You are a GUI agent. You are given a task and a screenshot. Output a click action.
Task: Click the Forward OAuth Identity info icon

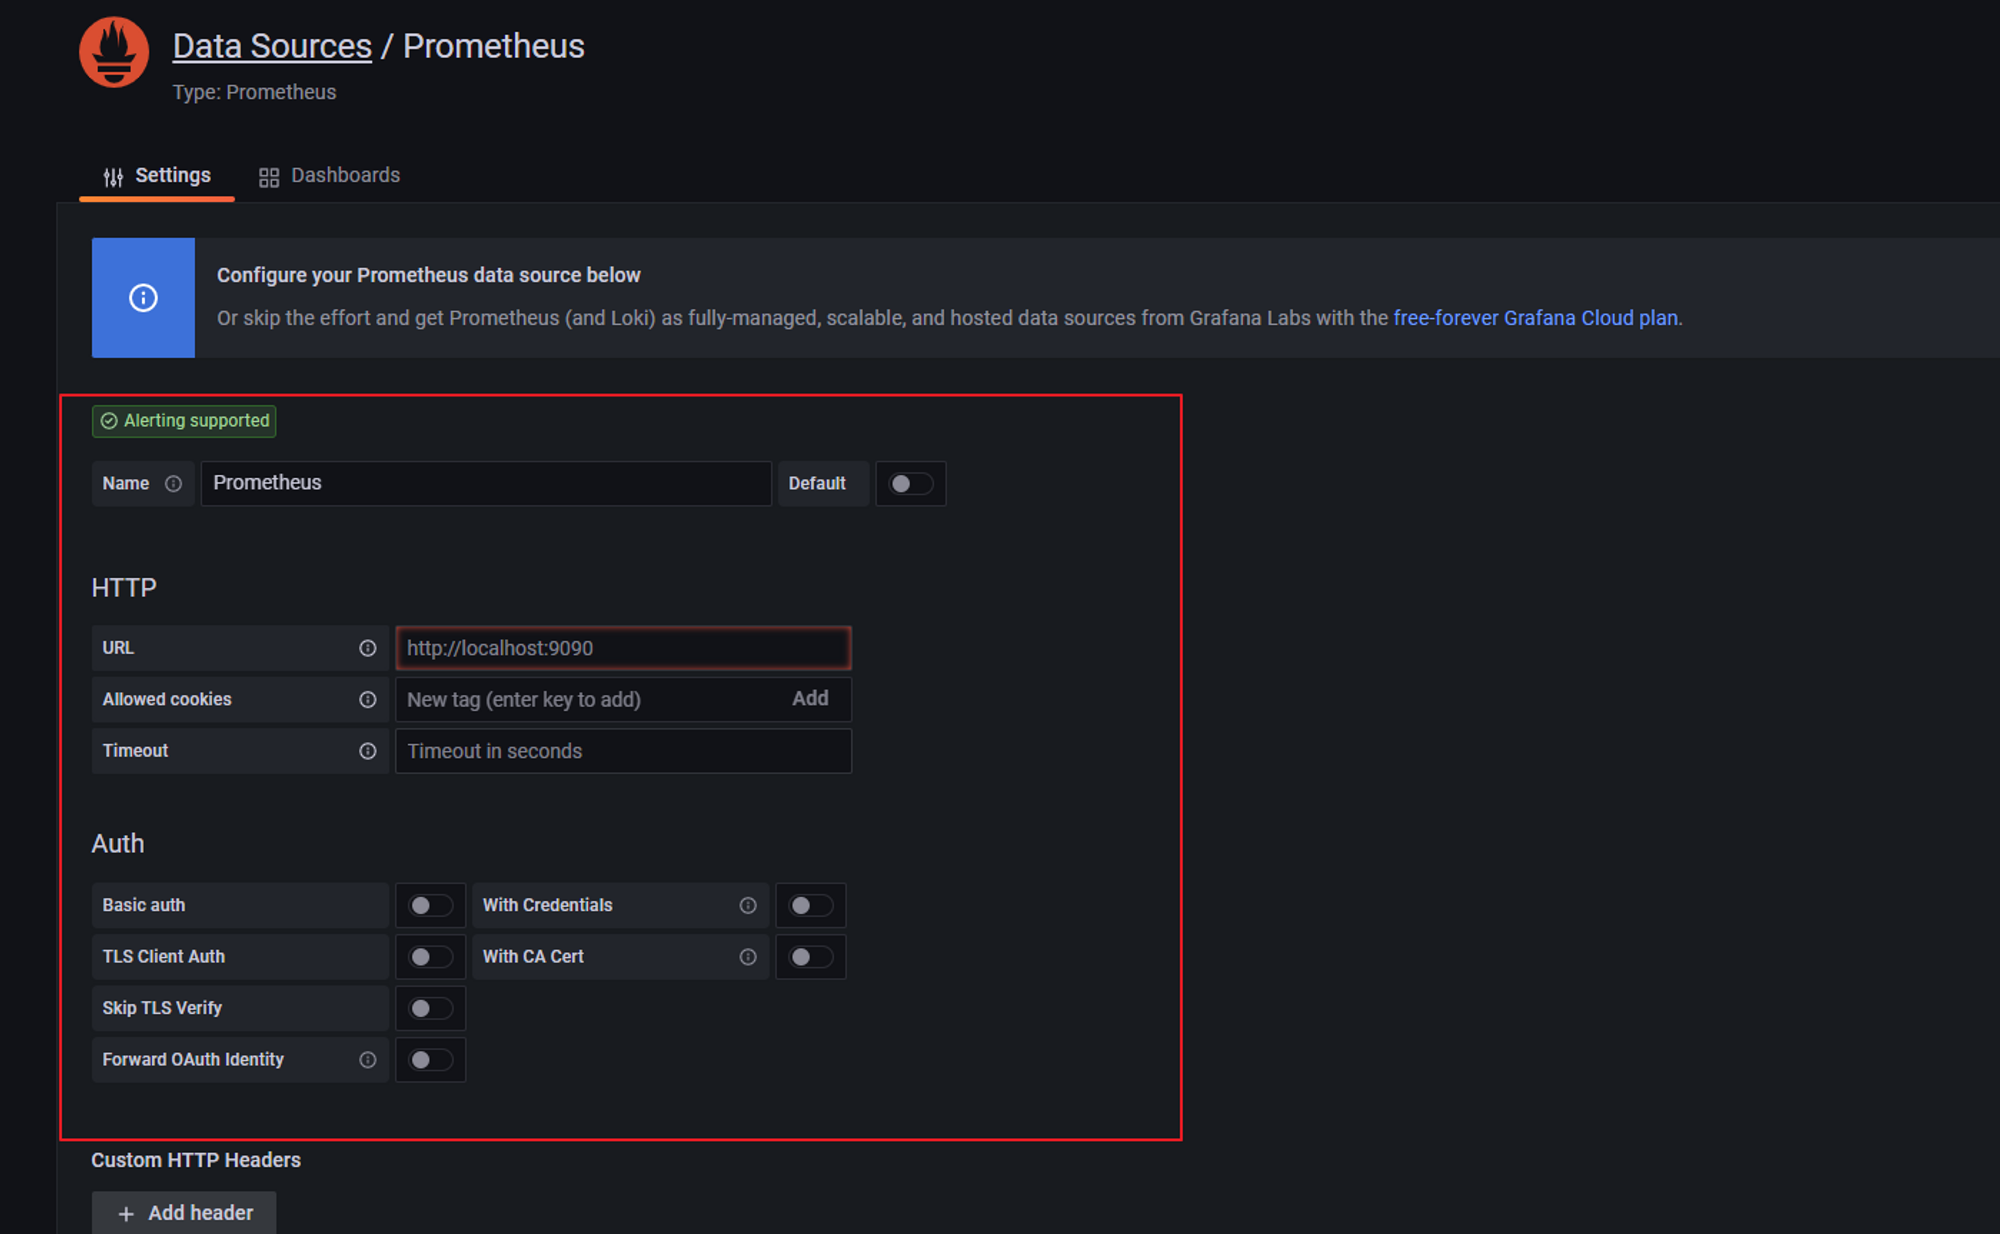click(x=367, y=1060)
